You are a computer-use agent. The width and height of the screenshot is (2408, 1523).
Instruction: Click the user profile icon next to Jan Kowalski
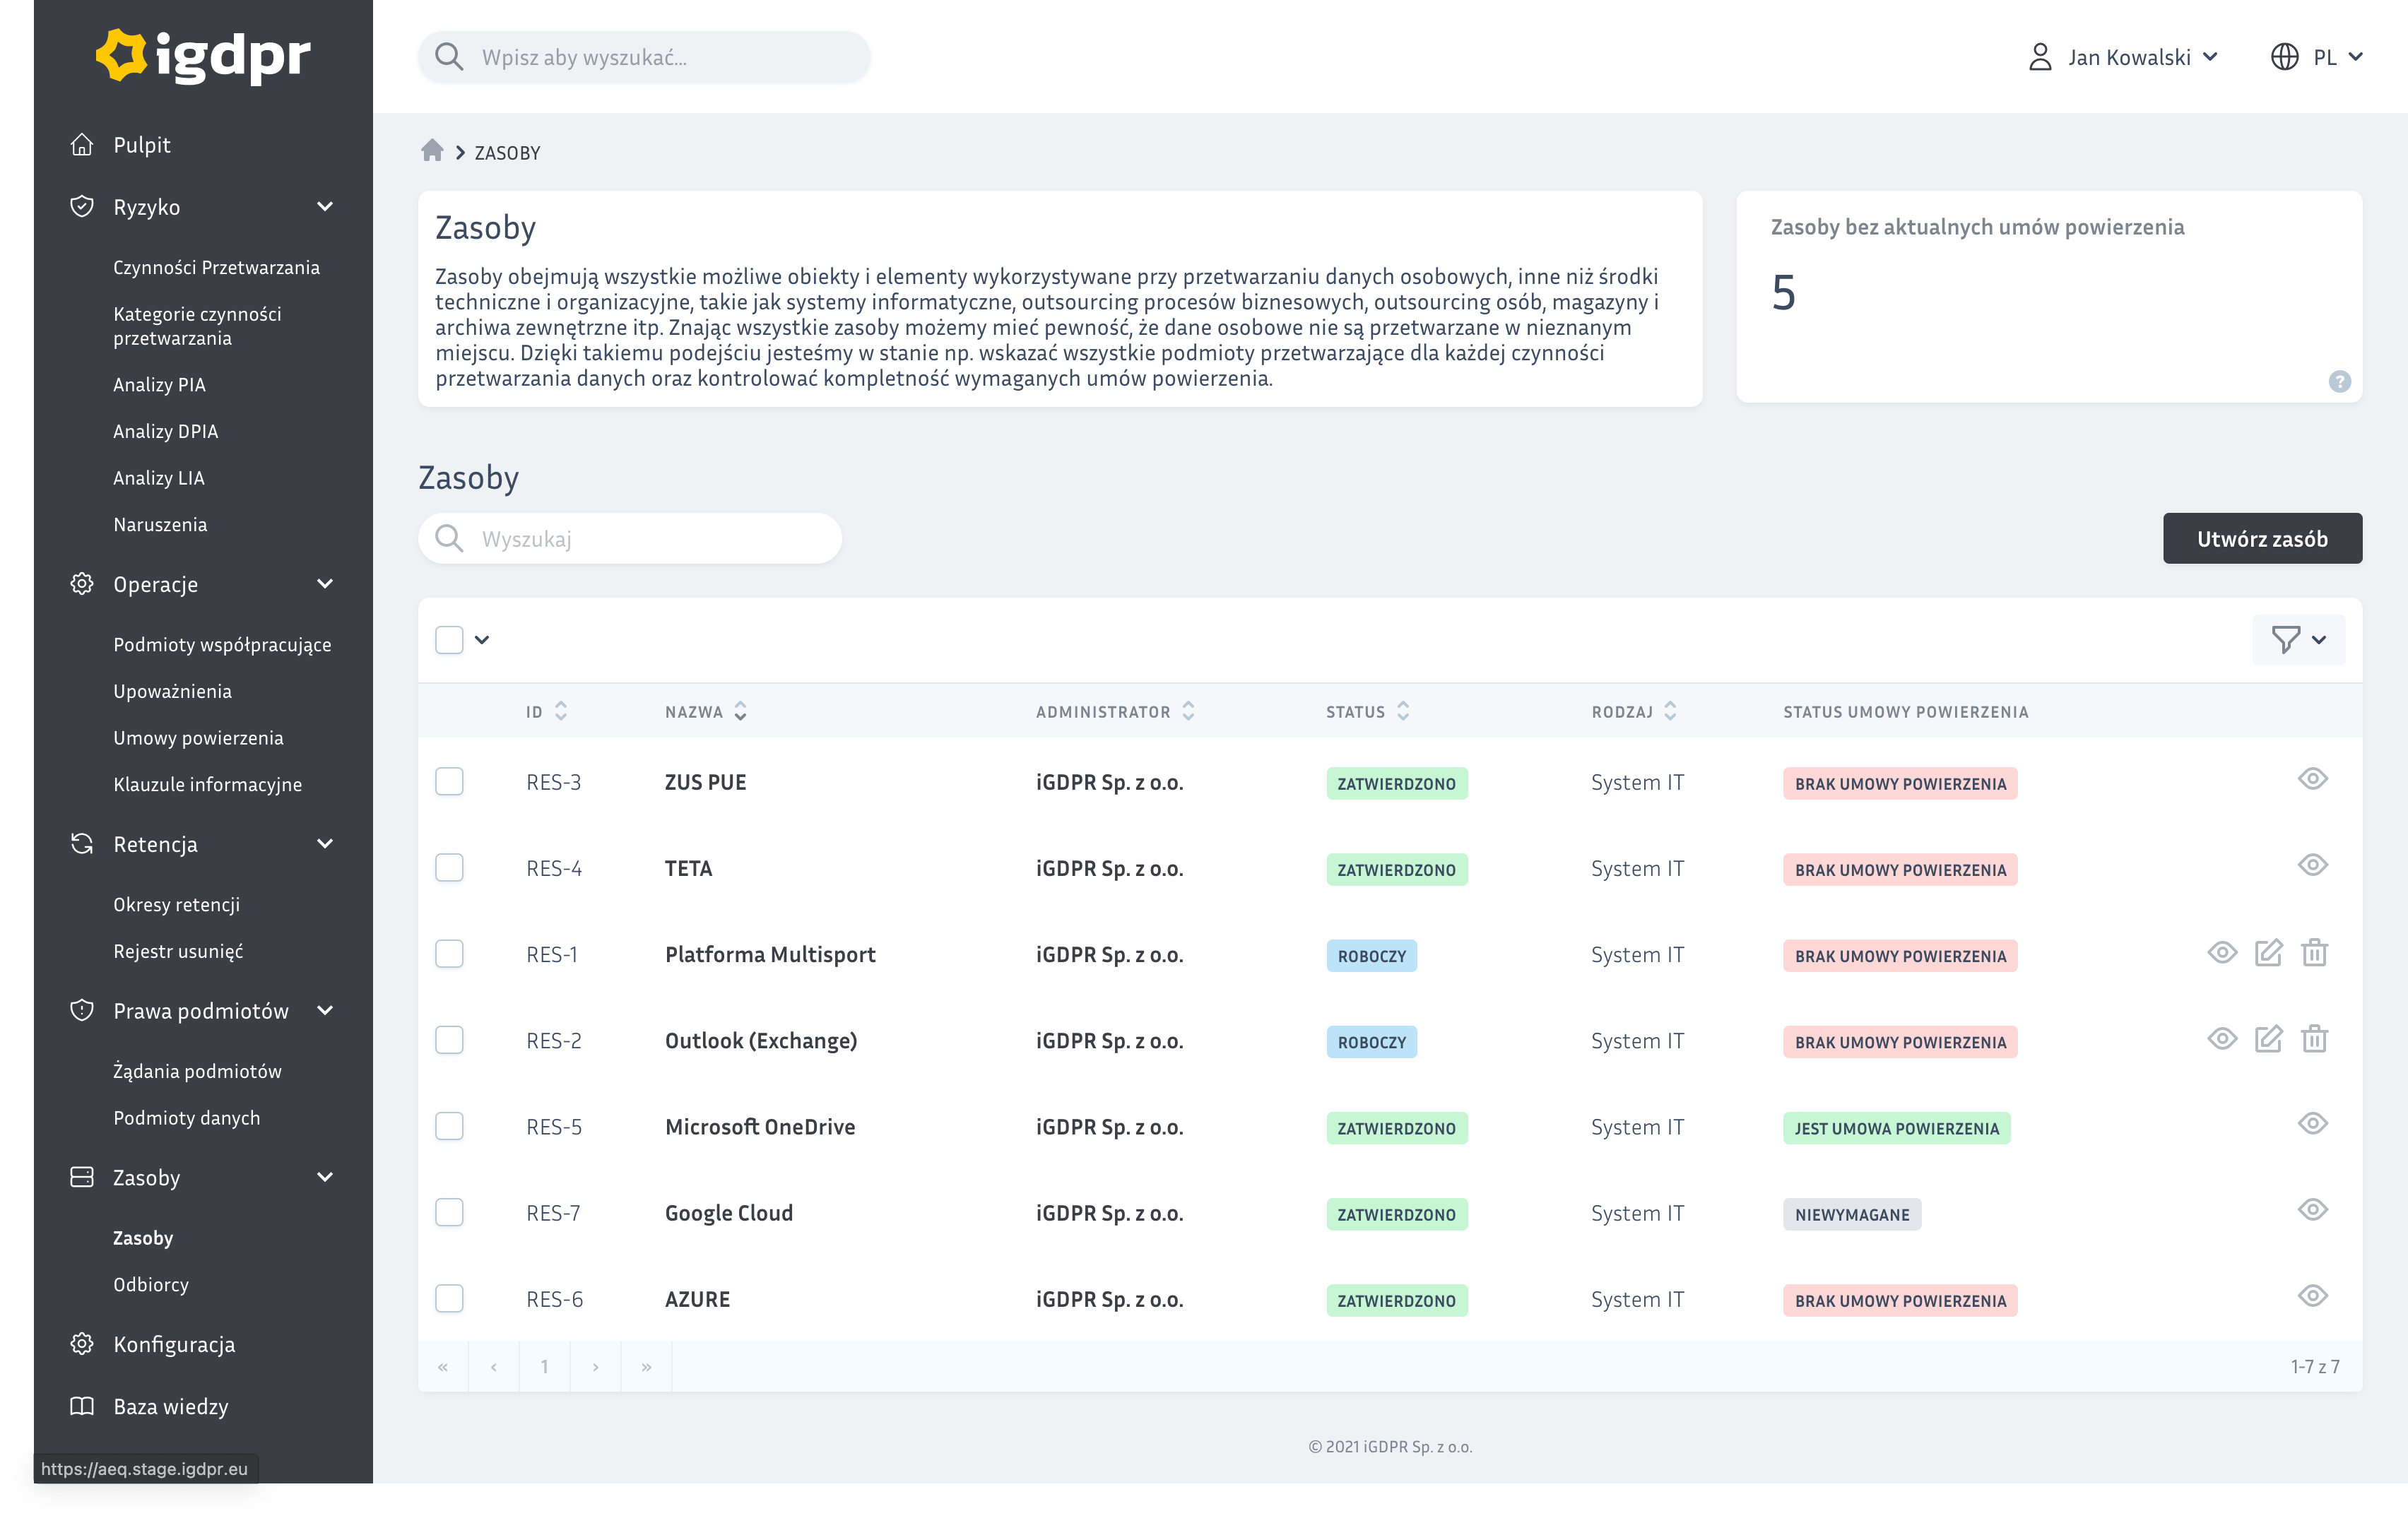(2040, 57)
